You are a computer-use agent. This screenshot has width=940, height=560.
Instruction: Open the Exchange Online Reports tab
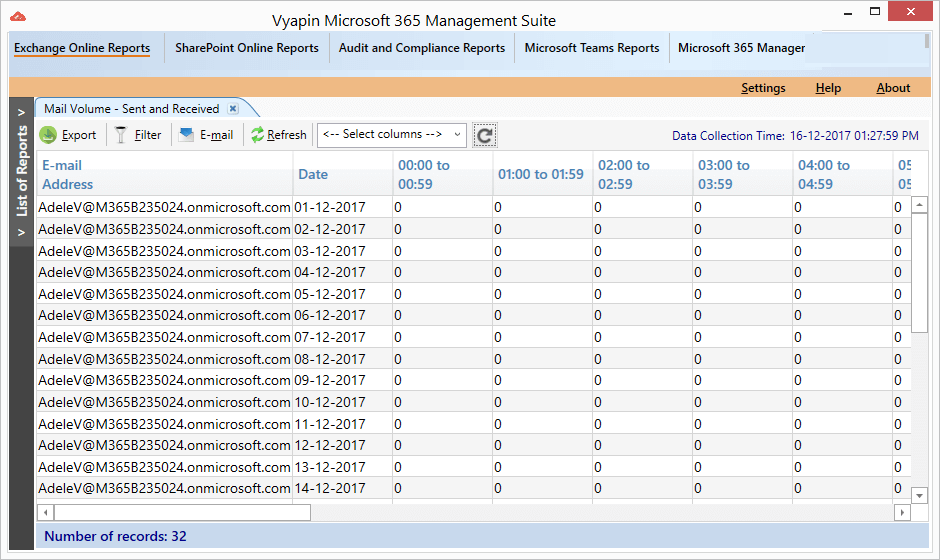pos(82,48)
